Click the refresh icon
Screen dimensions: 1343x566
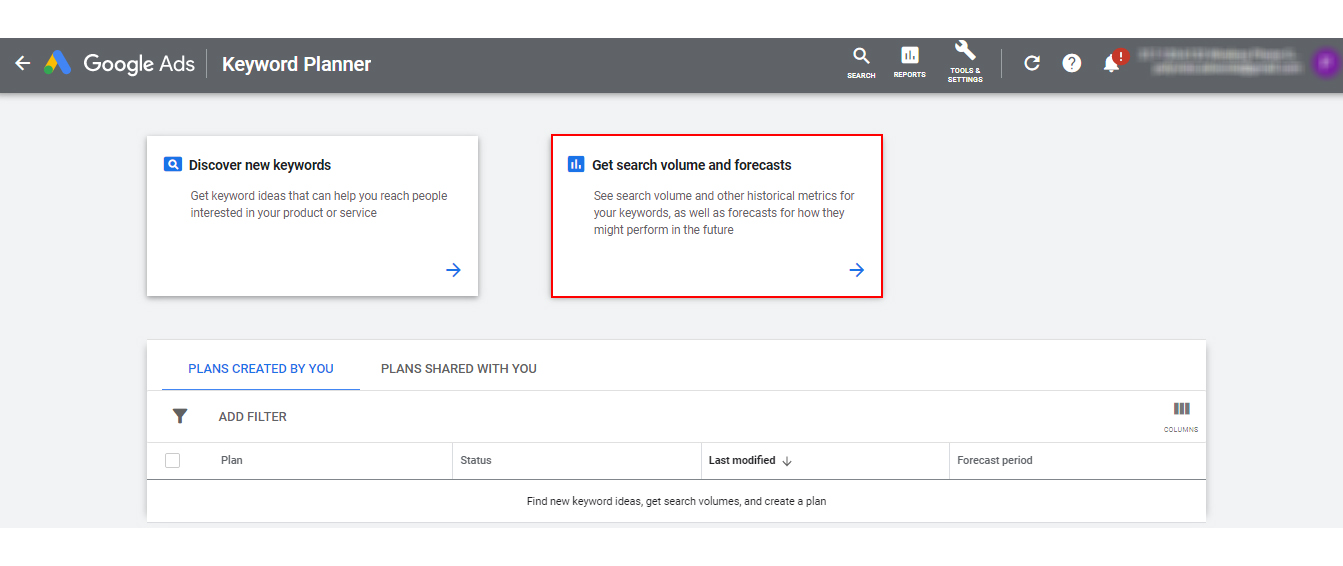(x=1032, y=63)
